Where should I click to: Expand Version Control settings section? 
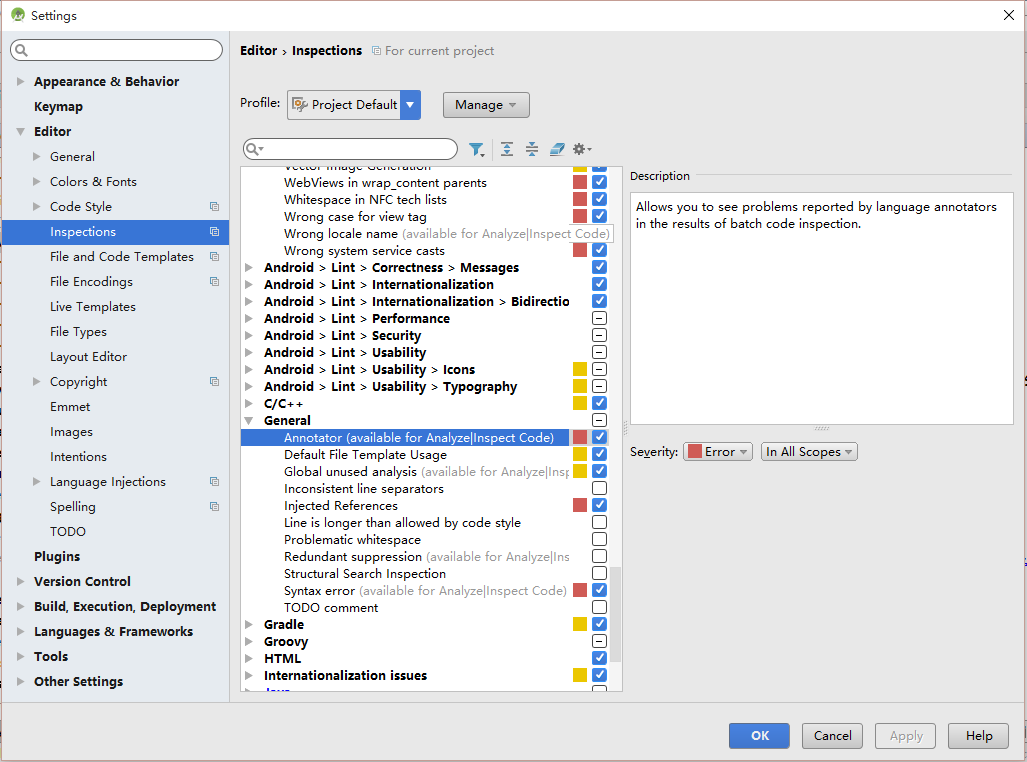pyautogui.click(x=20, y=581)
